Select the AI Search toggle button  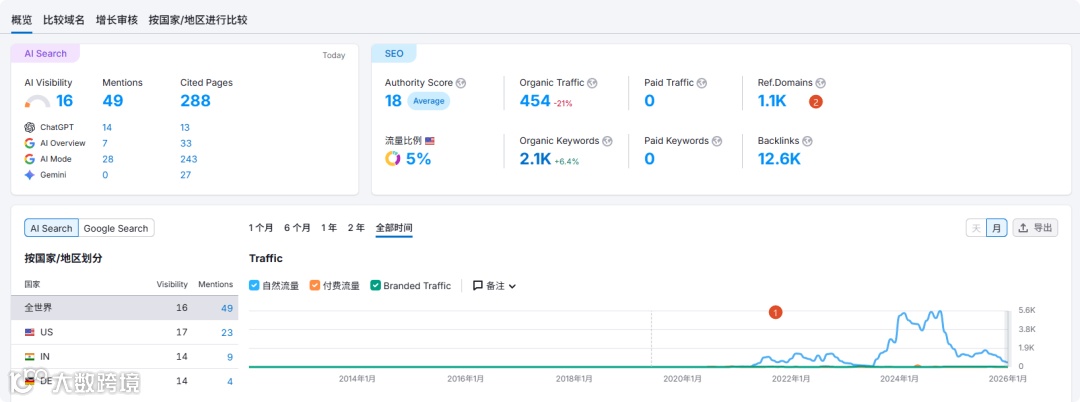(52, 228)
